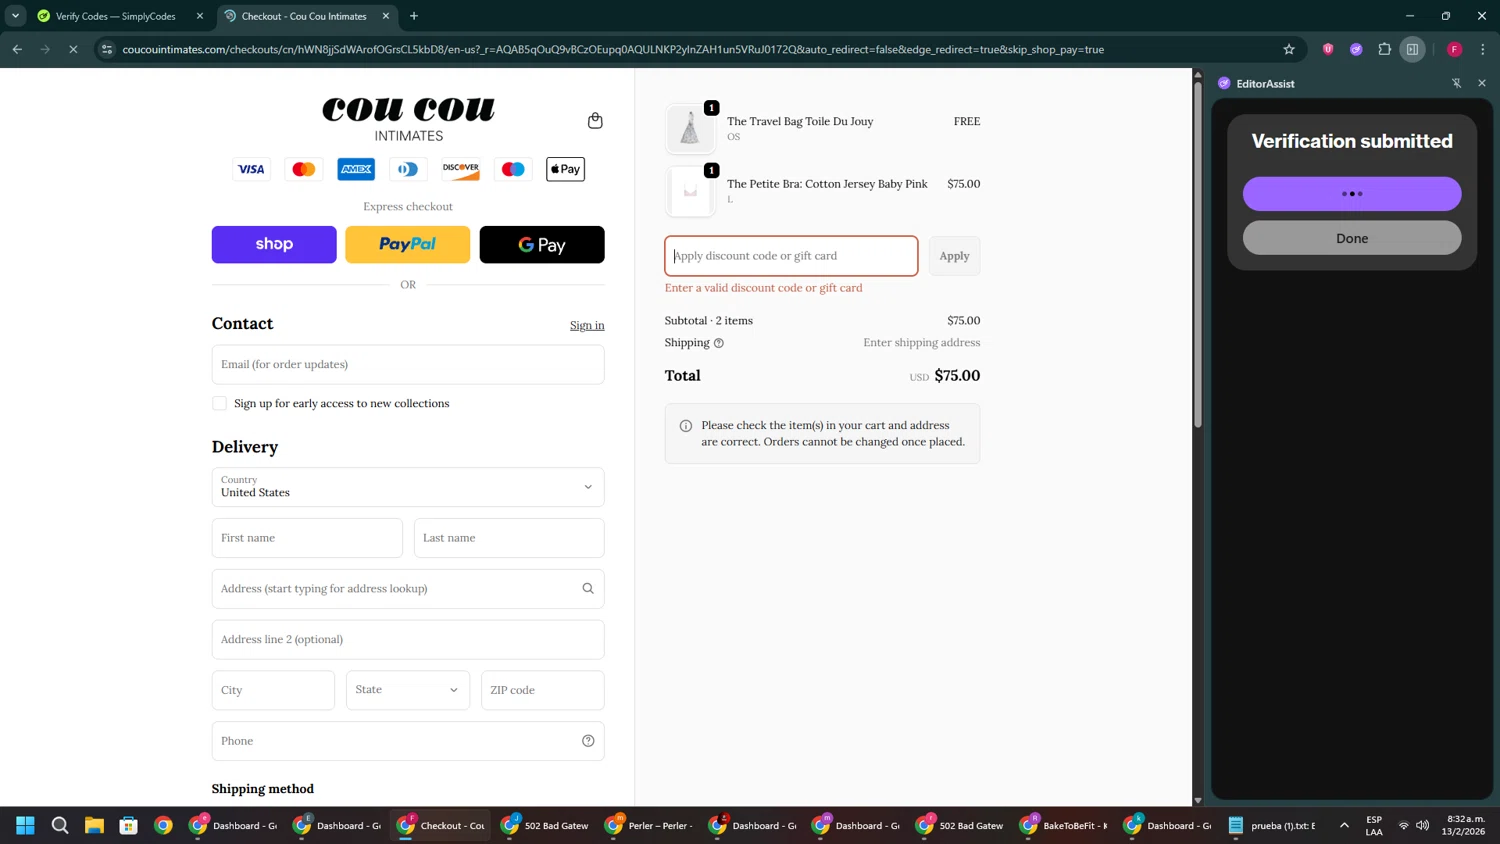The image size is (1500, 844).
Task: Click the Petite Bra product thumbnail
Action: (x=691, y=191)
